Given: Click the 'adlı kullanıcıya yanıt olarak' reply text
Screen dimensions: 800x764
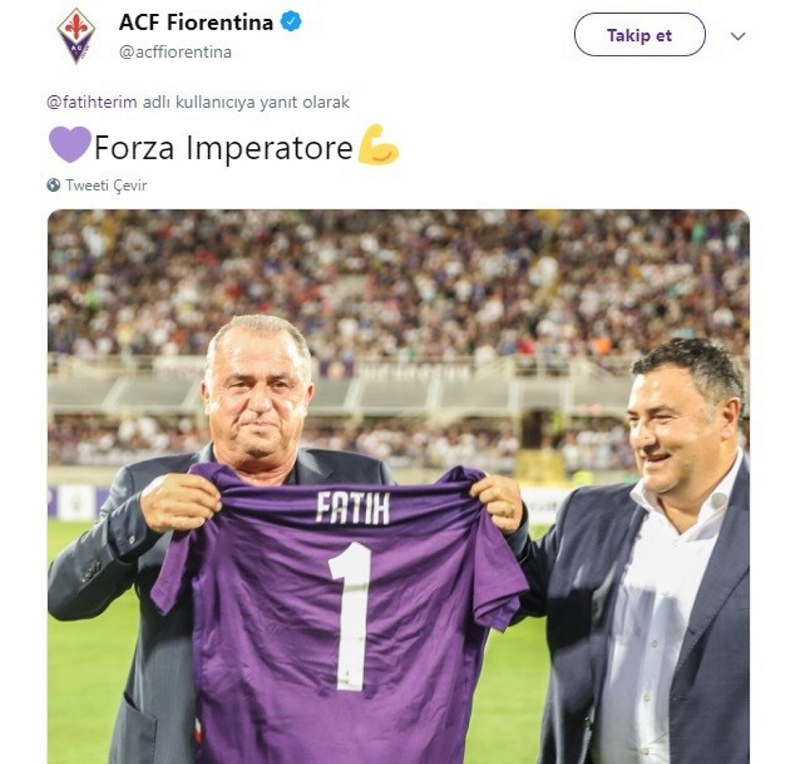Looking at the screenshot, I should pos(249,102).
